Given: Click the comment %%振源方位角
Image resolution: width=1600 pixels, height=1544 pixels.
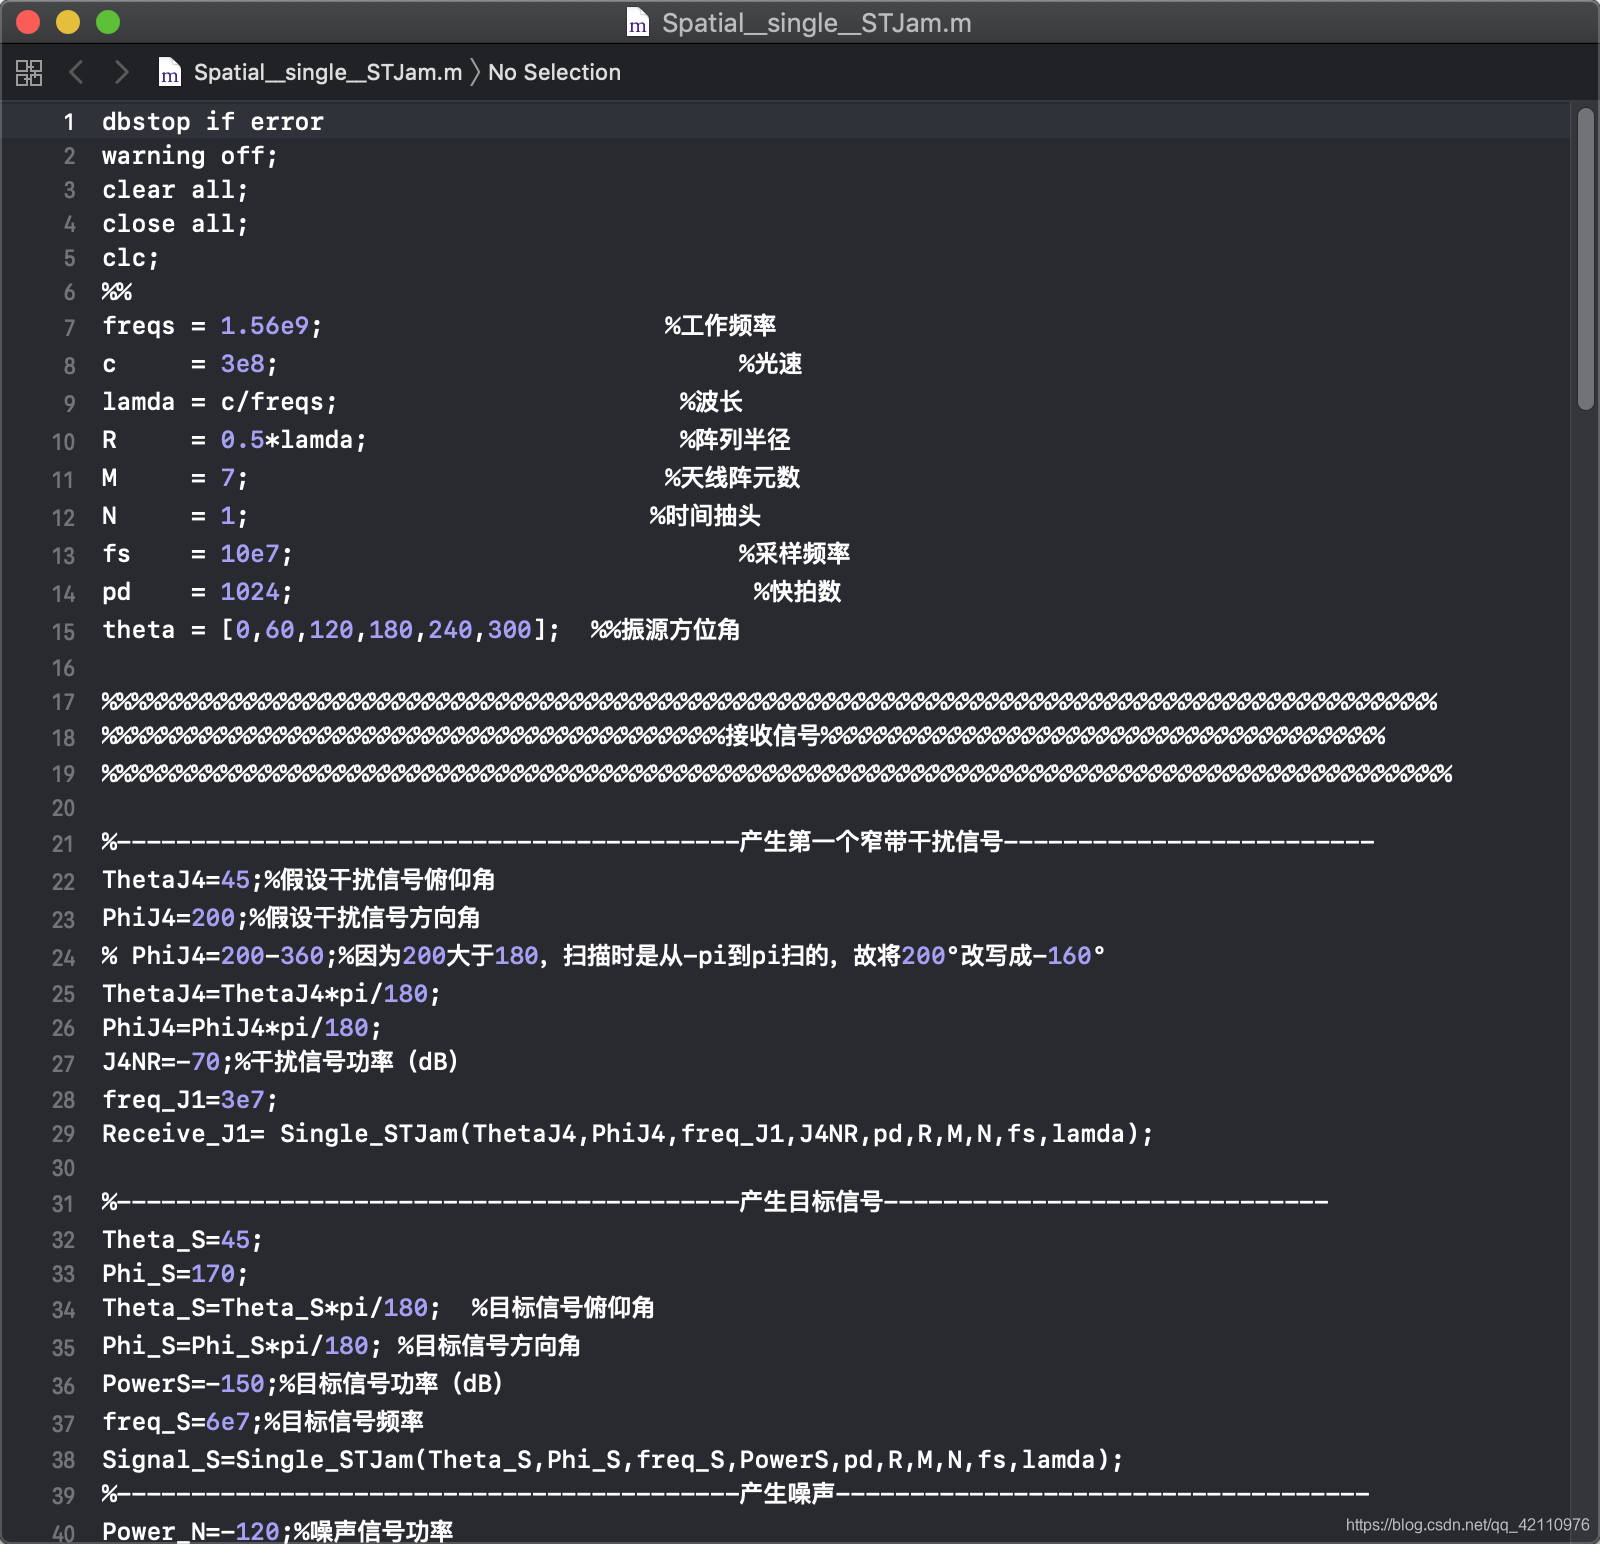Looking at the screenshot, I should [665, 630].
